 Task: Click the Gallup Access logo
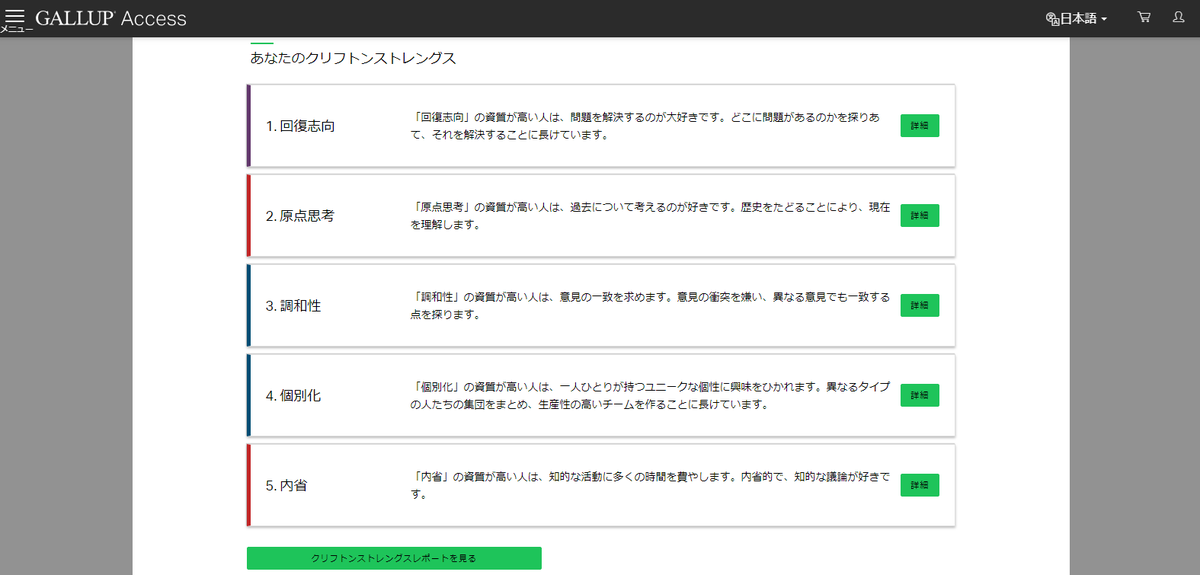(x=111, y=19)
